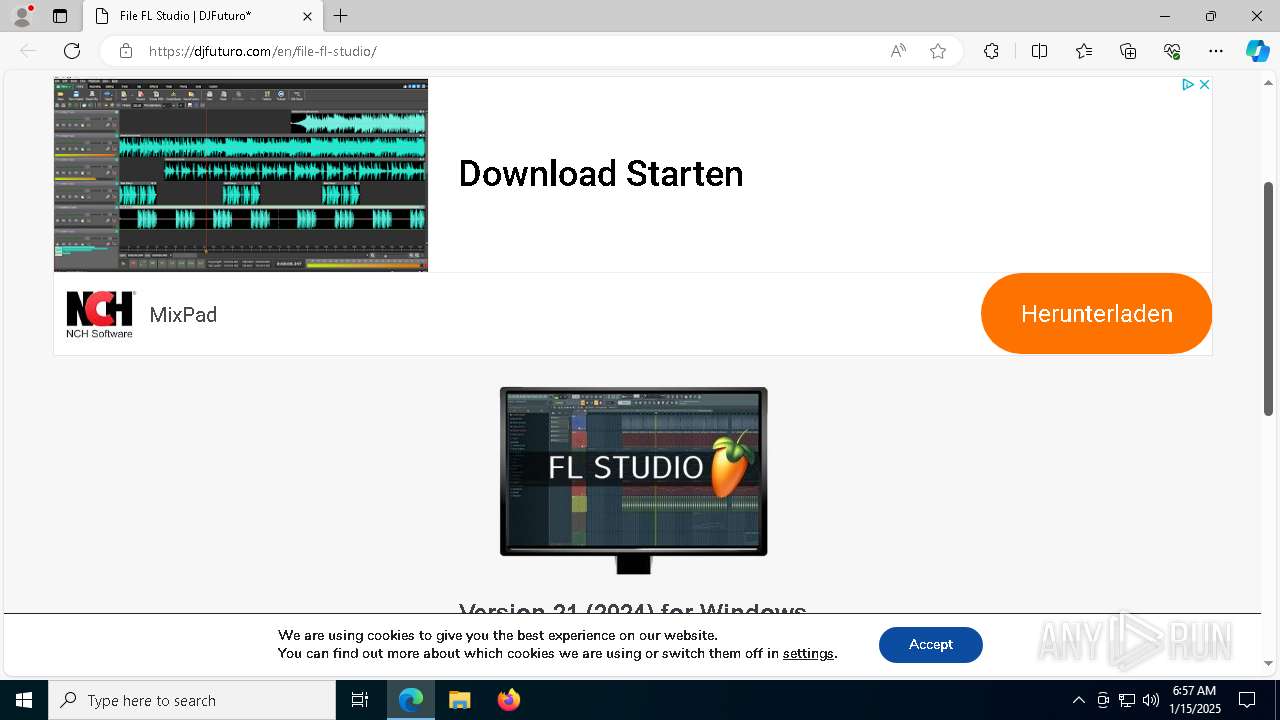Show hidden system tray icons
The width and height of the screenshot is (1280, 720).
pyautogui.click(x=1078, y=700)
